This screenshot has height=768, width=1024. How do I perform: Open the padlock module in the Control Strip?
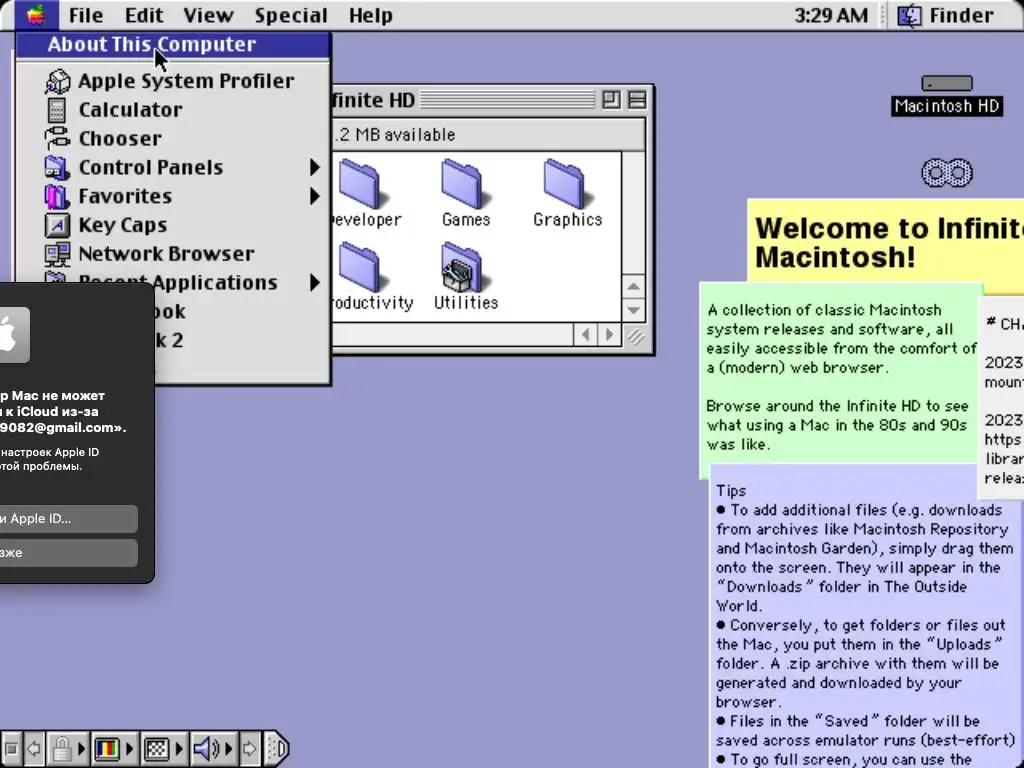(x=68, y=748)
